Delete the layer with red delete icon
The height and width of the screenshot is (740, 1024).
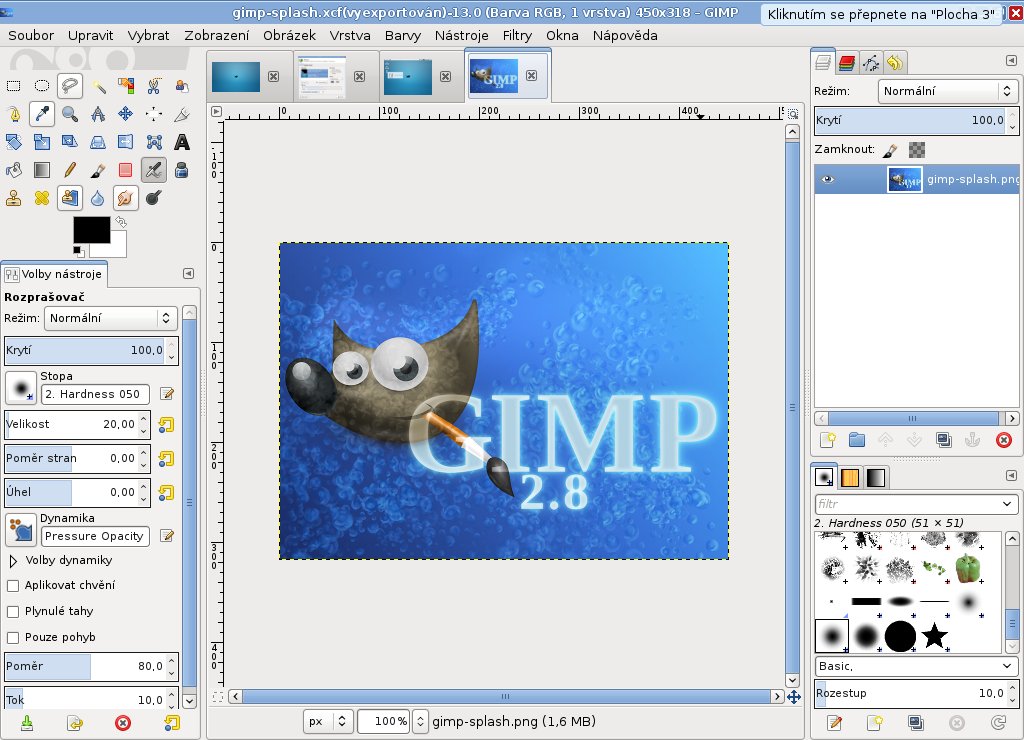tap(1004, 440)
